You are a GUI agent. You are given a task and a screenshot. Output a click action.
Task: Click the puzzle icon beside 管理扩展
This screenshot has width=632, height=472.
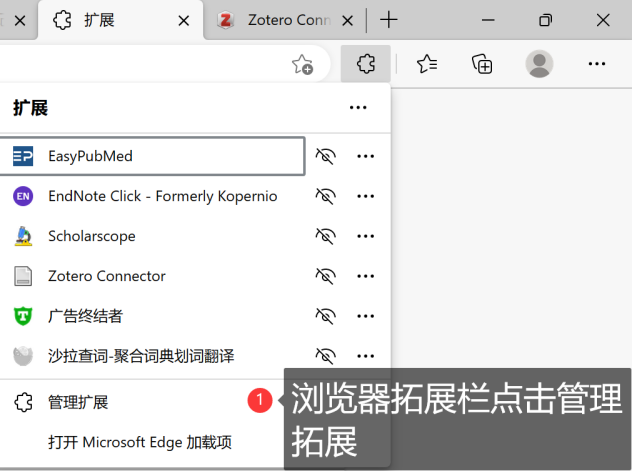click(23, 402)
